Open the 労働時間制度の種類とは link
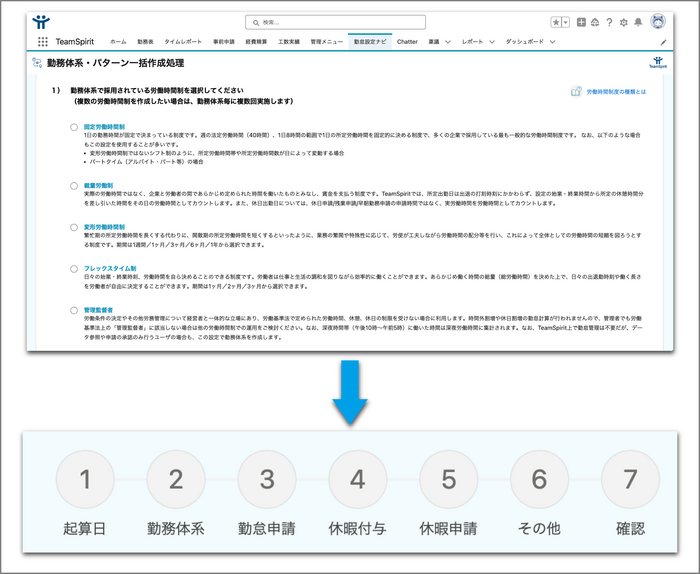Image resolution: width=700 pixels, height=574 pixels. (616, 92)
